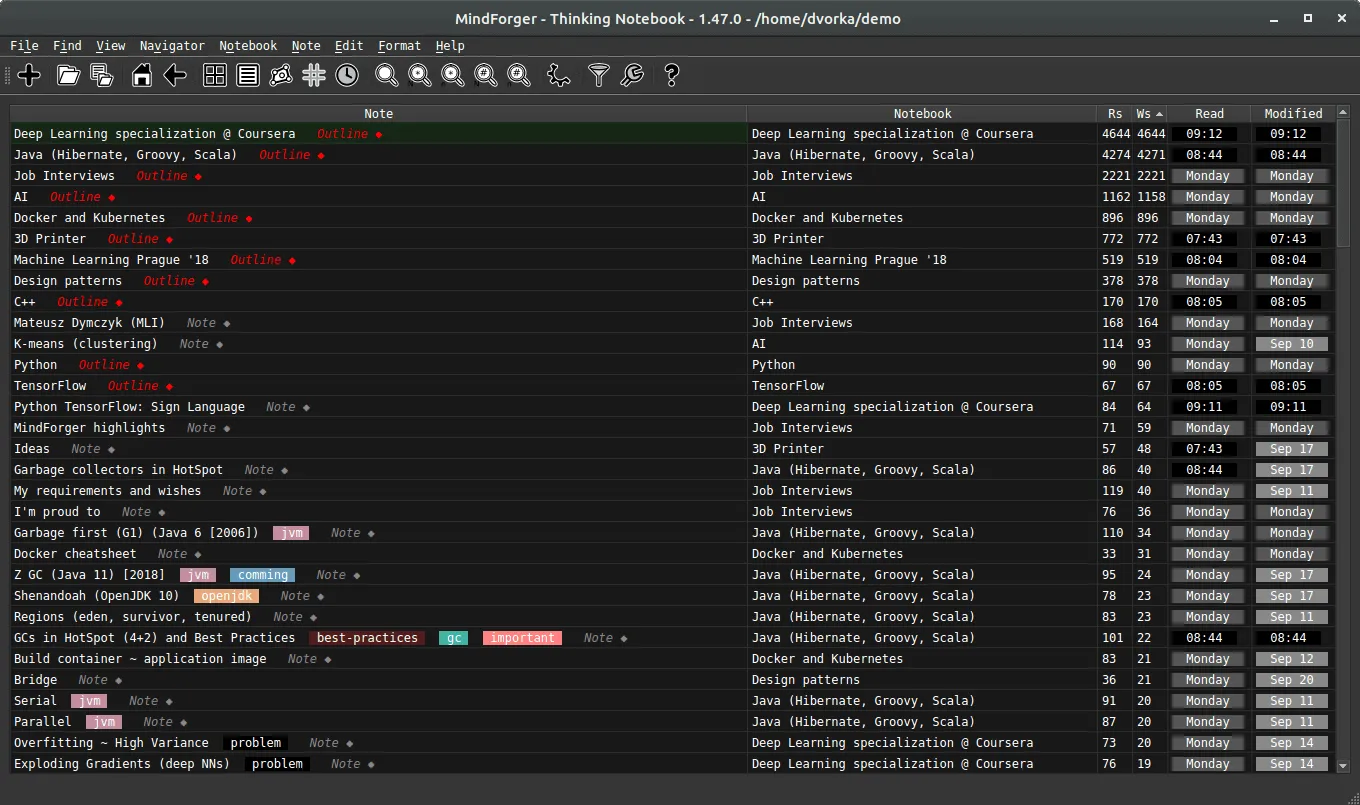Select the Docker cheatsheet note row
The image size is (1360, 805).
[x=672, y=554]
